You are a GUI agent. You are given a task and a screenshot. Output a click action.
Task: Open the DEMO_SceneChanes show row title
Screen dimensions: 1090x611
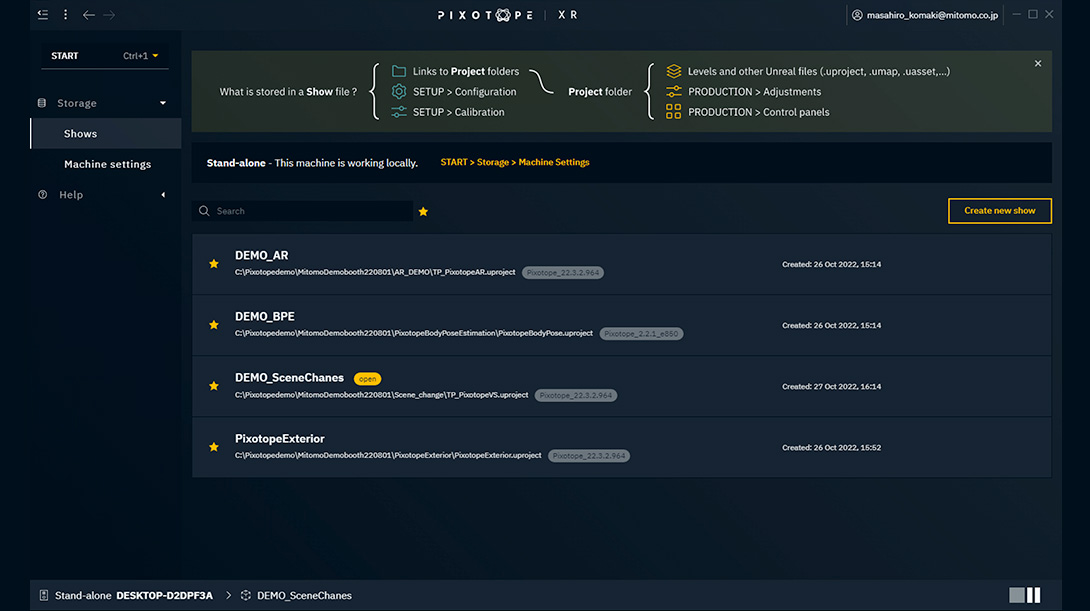[289, 377]
